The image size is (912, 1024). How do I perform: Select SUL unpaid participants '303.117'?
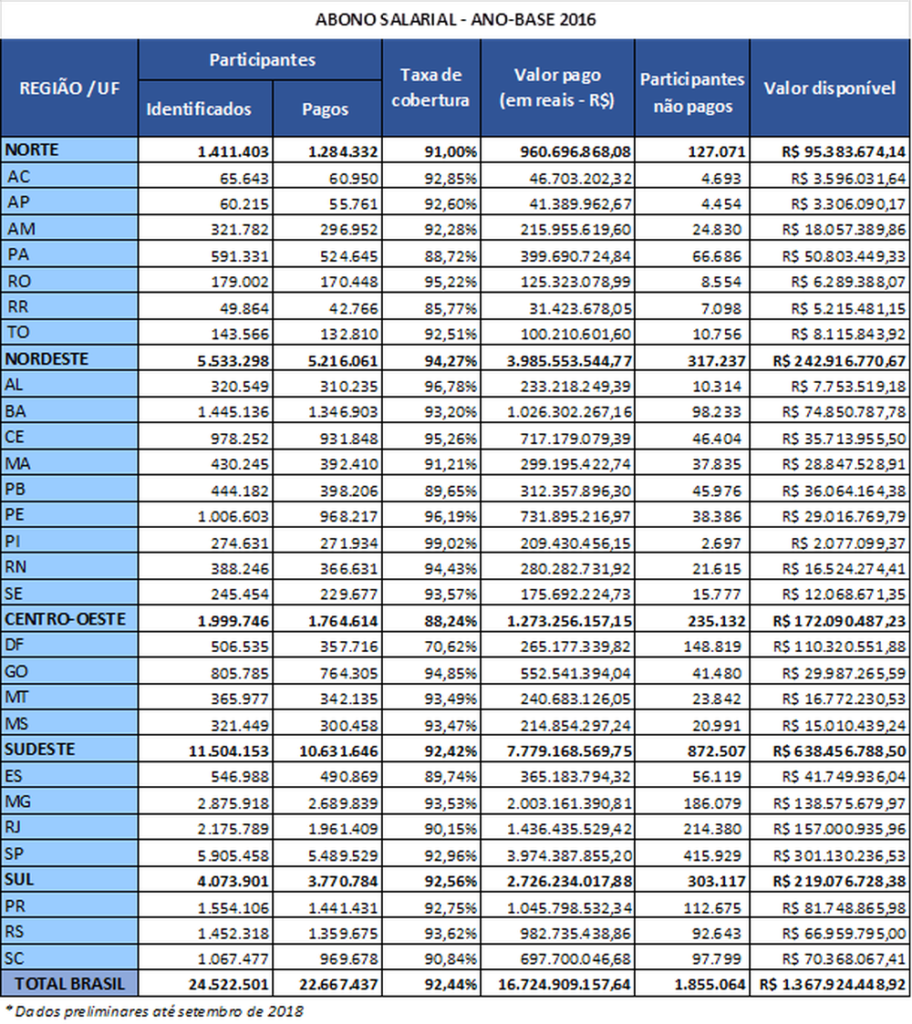(716, 881)
